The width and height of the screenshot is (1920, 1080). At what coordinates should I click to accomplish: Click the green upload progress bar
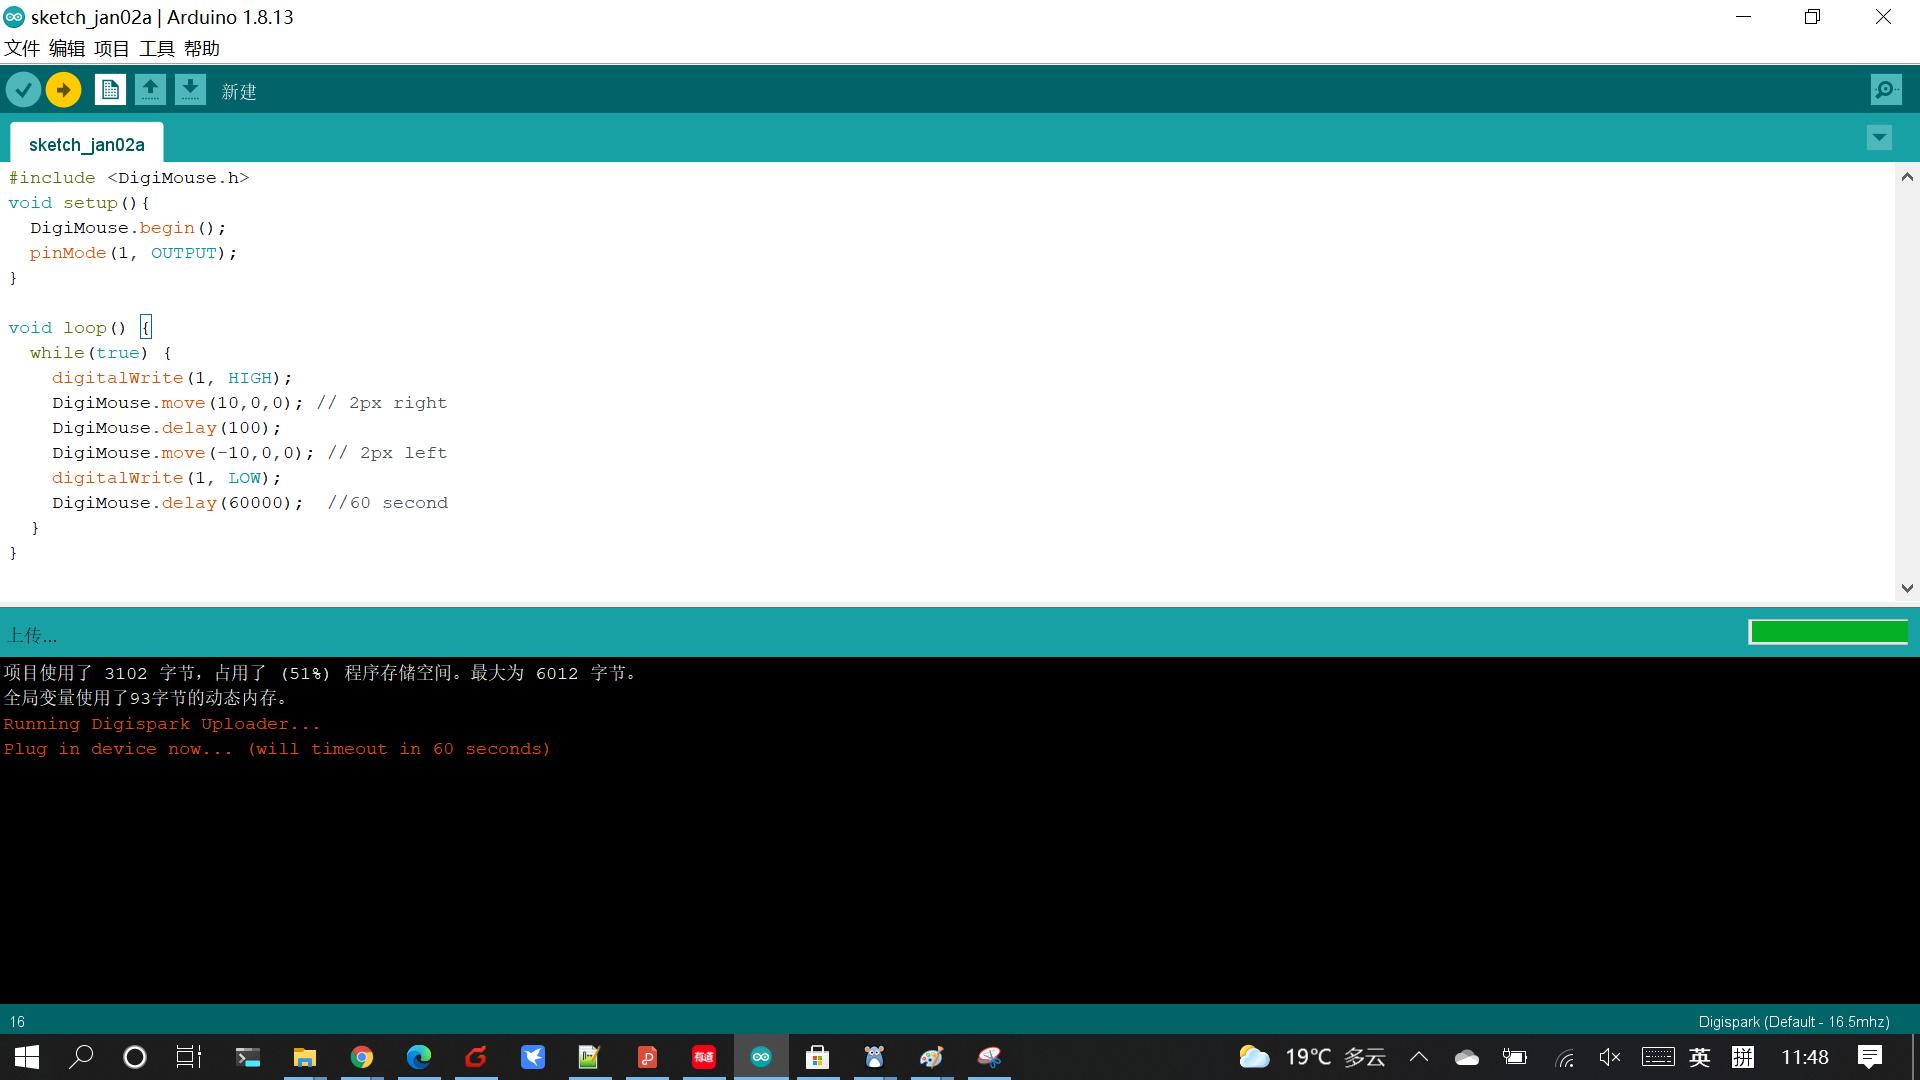tap(1828, 632)
